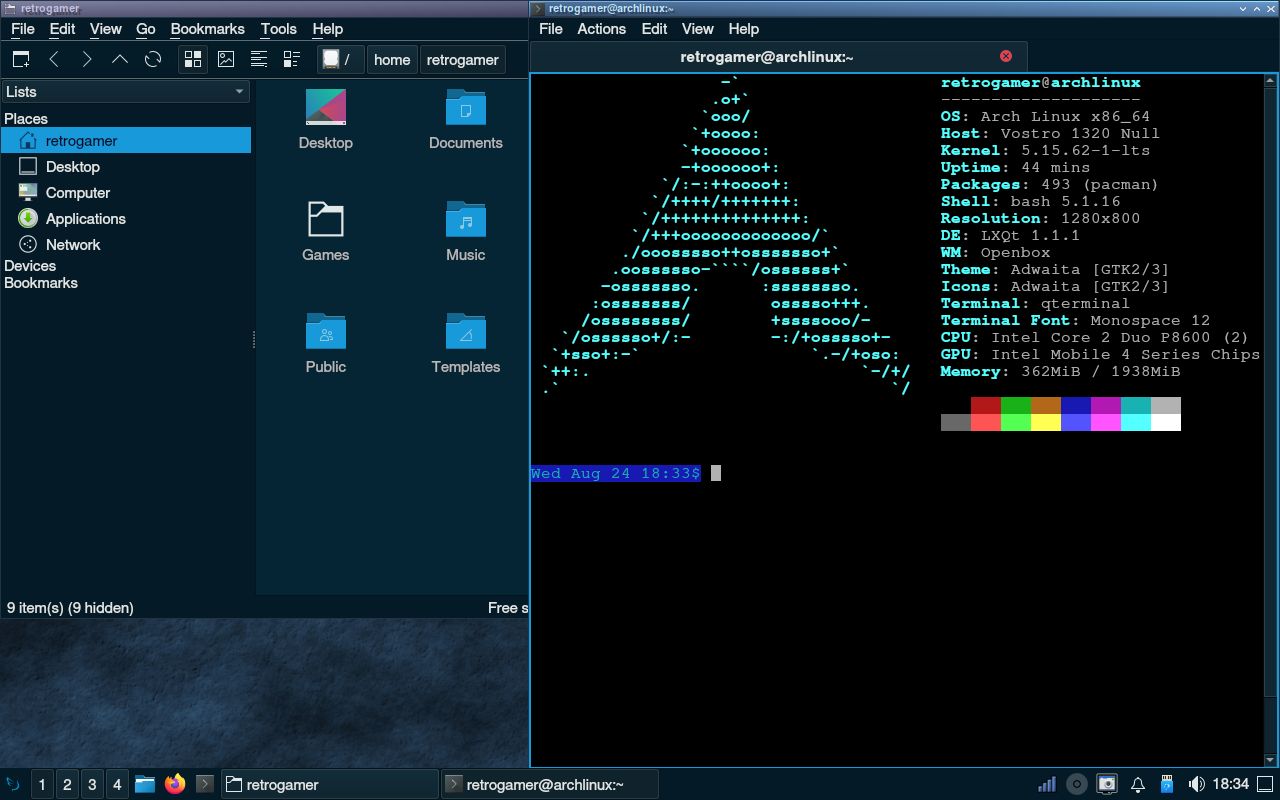
Task: Switch to detailed list view mode
Action: [x=291, y=59]
